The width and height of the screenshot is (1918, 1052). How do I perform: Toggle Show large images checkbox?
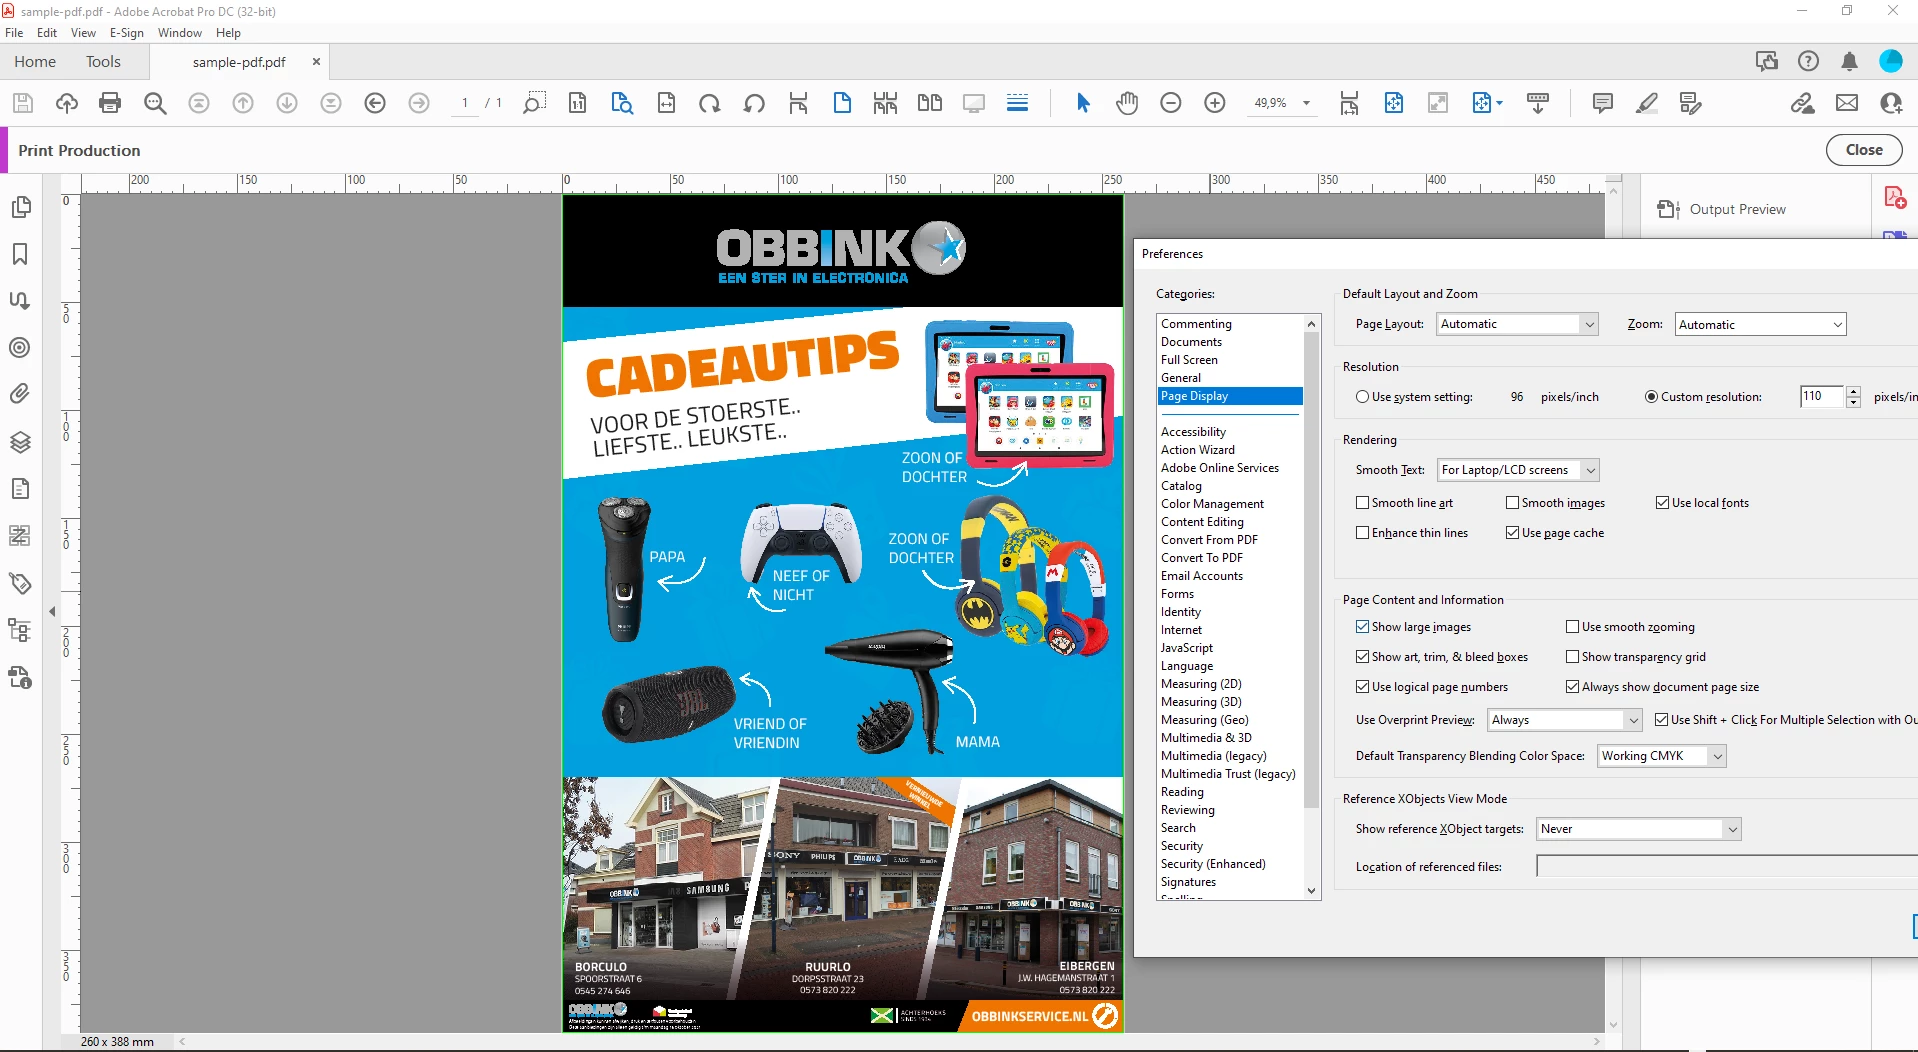tap(1362, 627)
